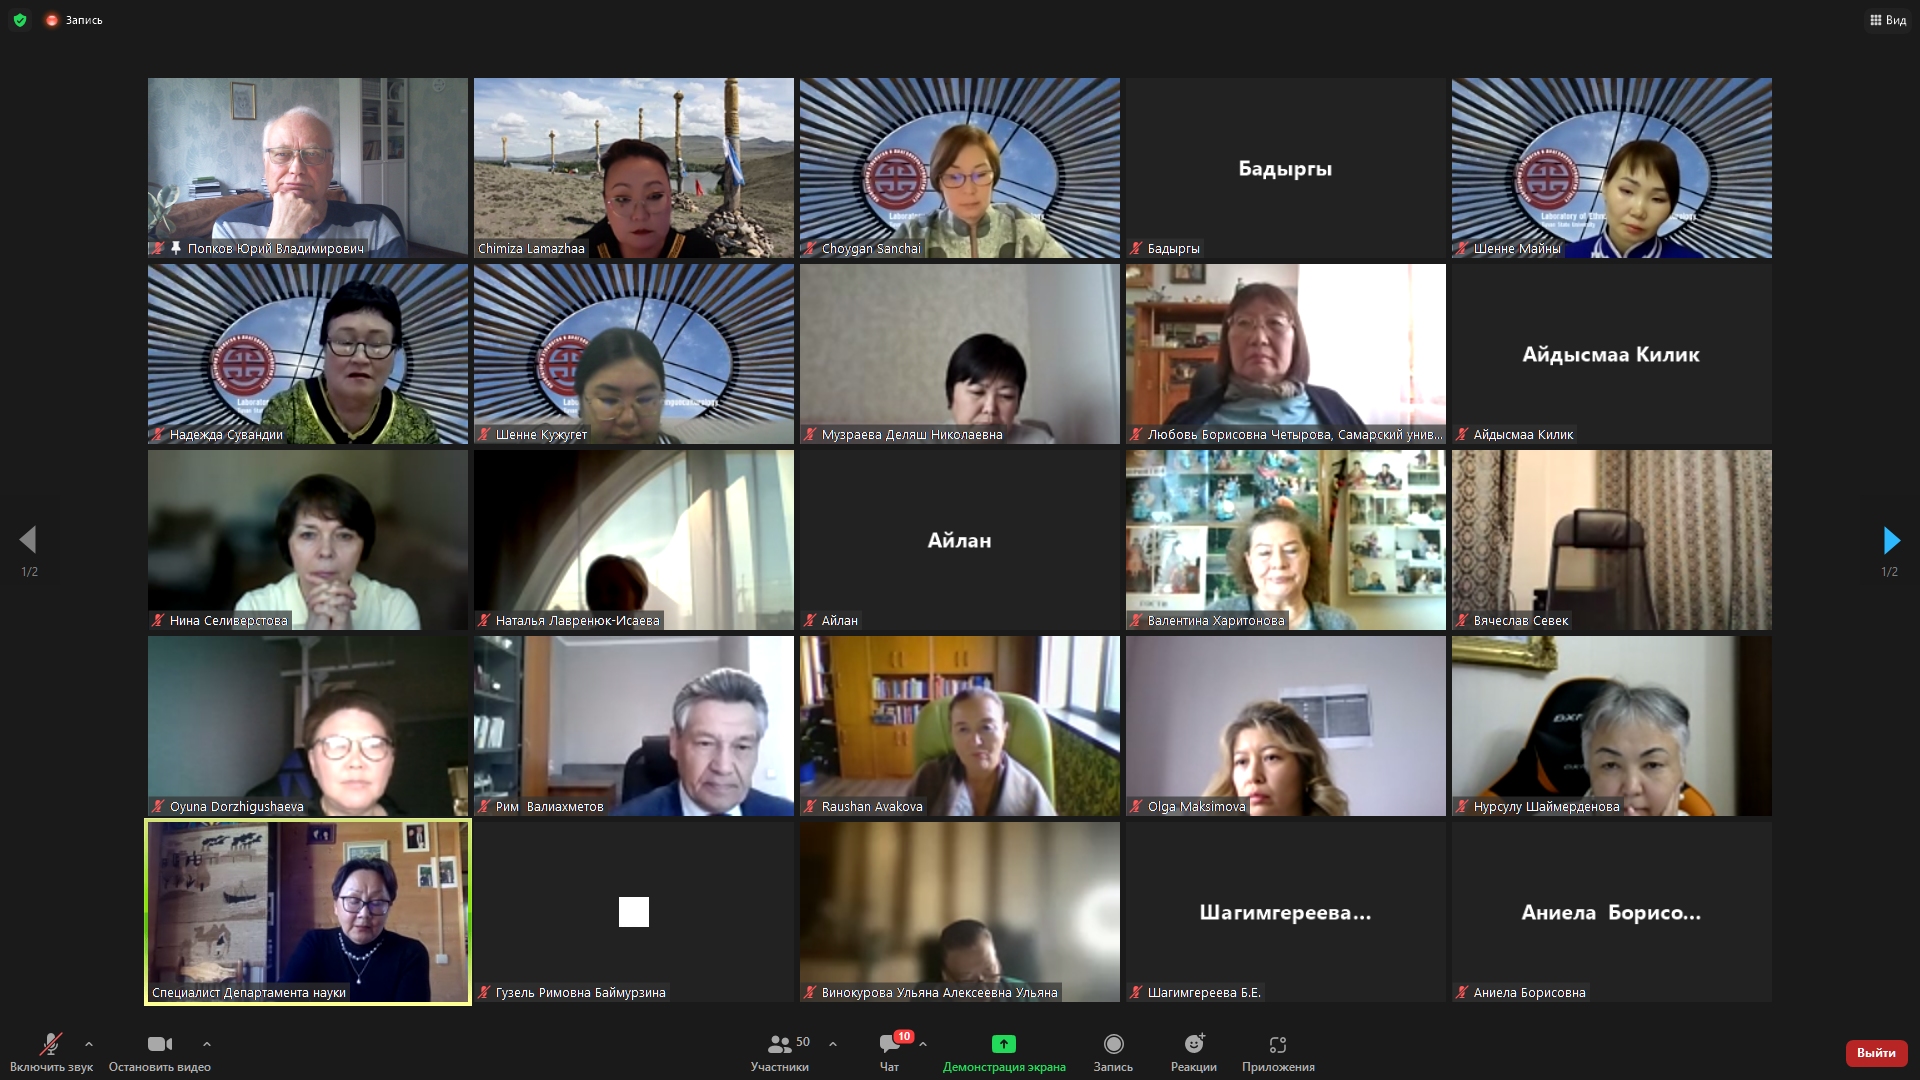This screenshot has width=1920, height=1080.
Task: Click the green encryption shield icon
Action: click(20, 20)
